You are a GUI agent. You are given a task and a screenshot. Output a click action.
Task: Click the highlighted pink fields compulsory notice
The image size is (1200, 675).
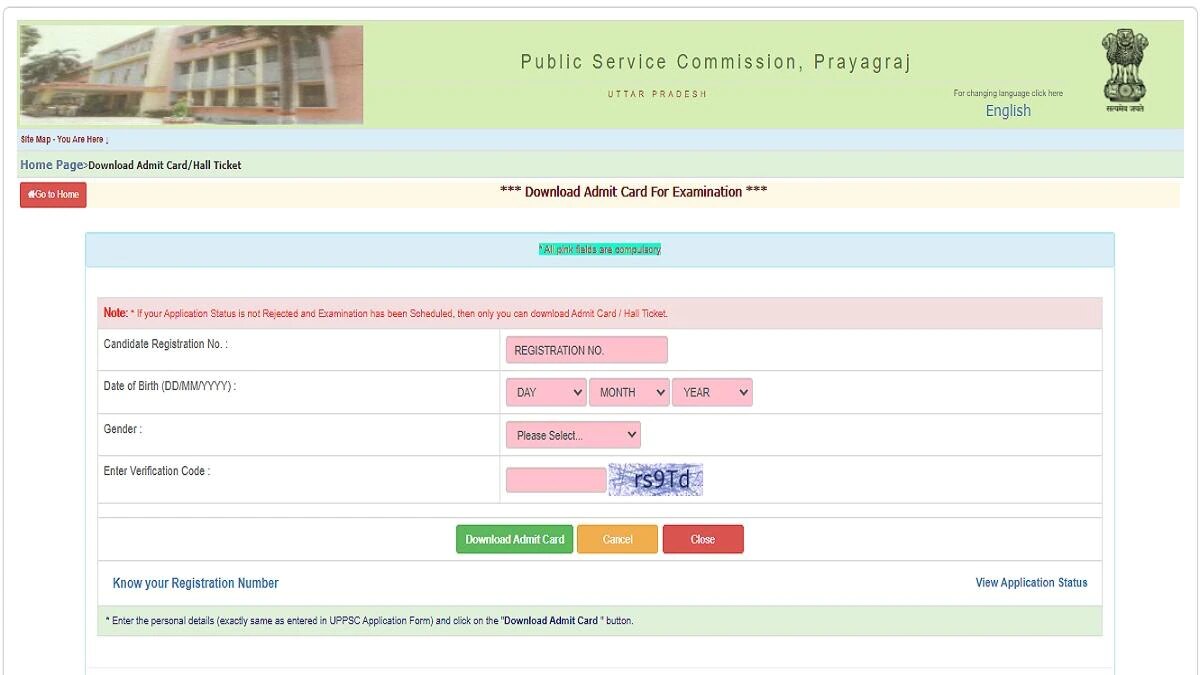point(599,248)
